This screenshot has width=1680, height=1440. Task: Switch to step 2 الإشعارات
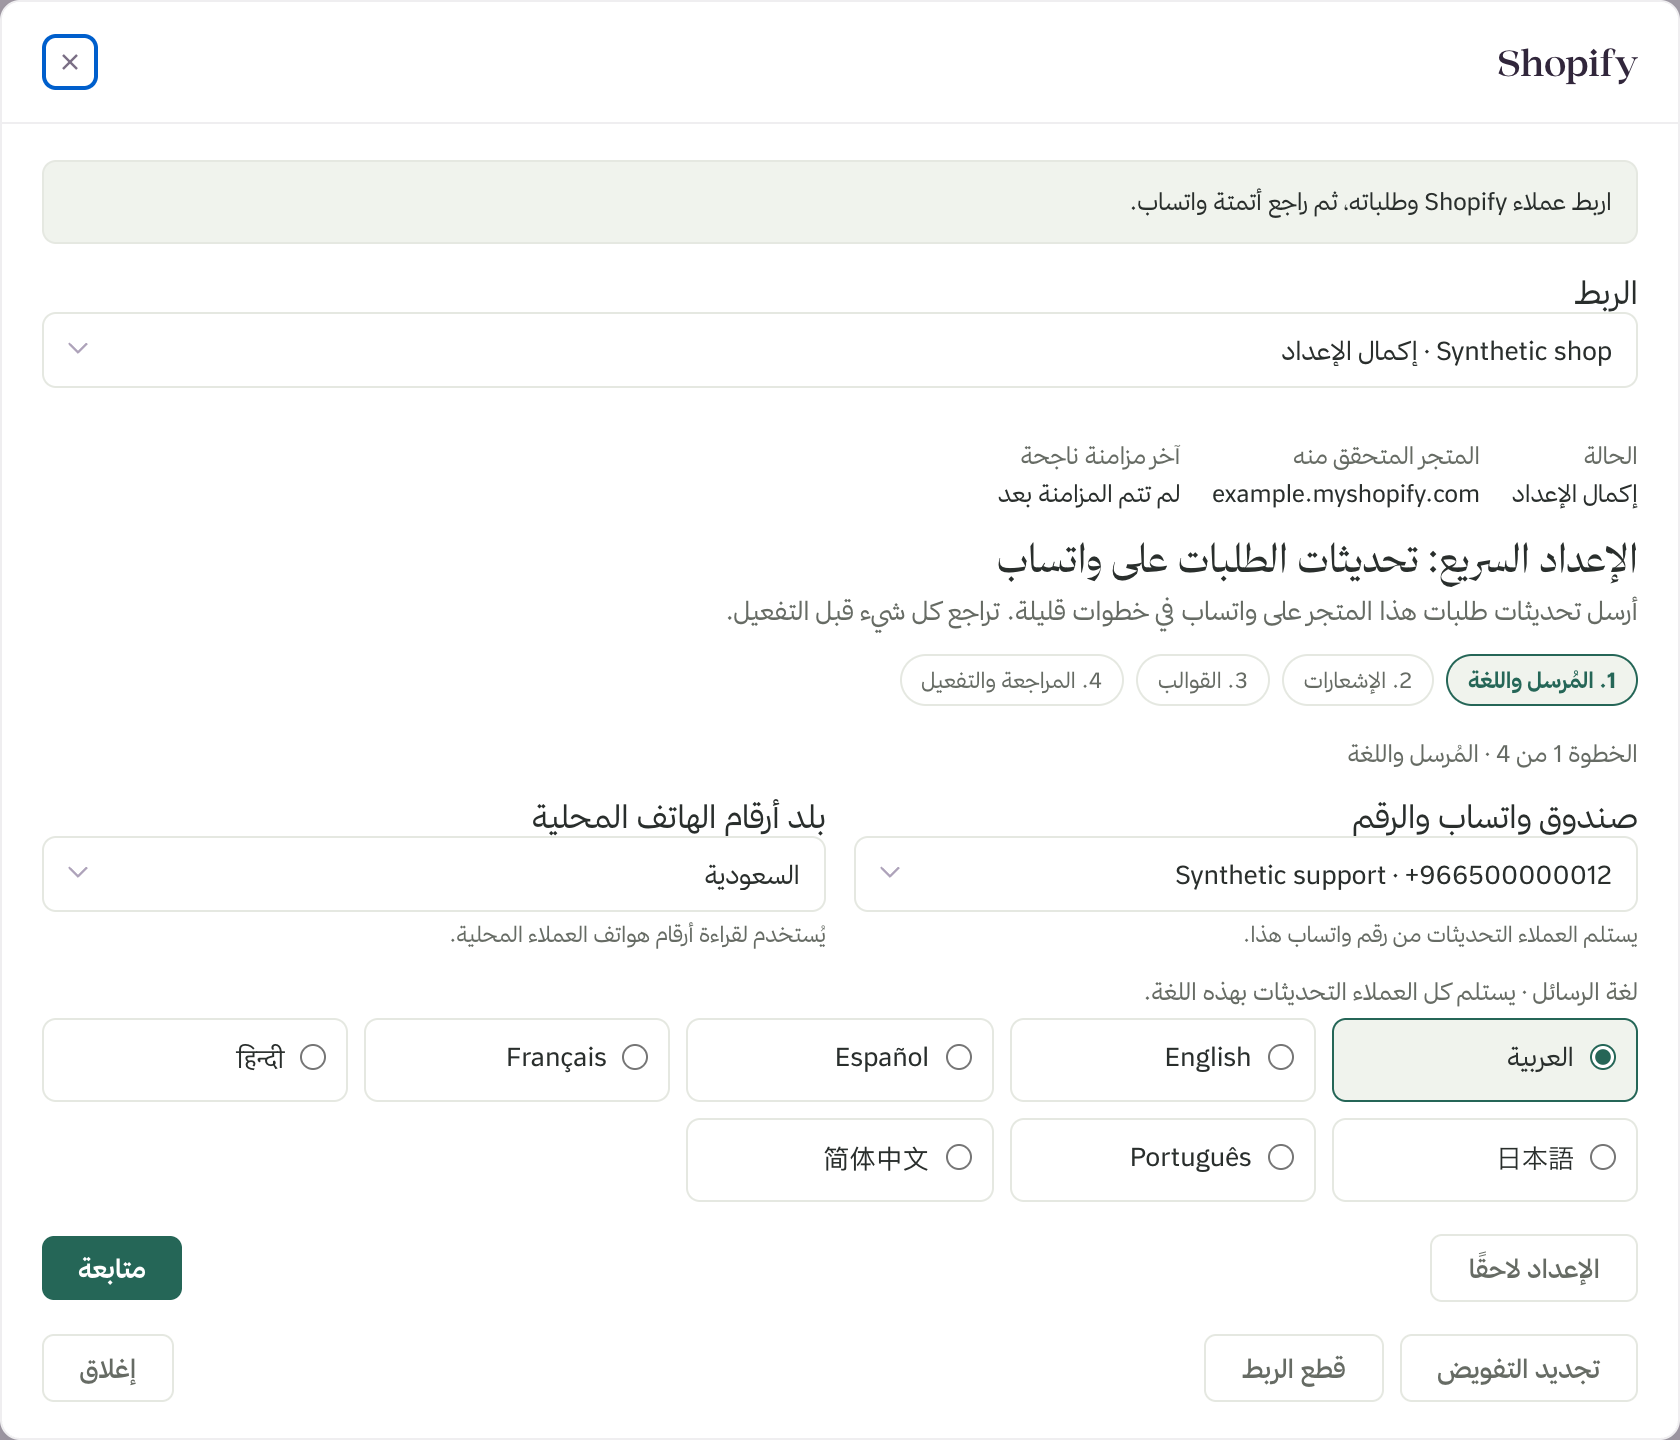point(1358,681)
